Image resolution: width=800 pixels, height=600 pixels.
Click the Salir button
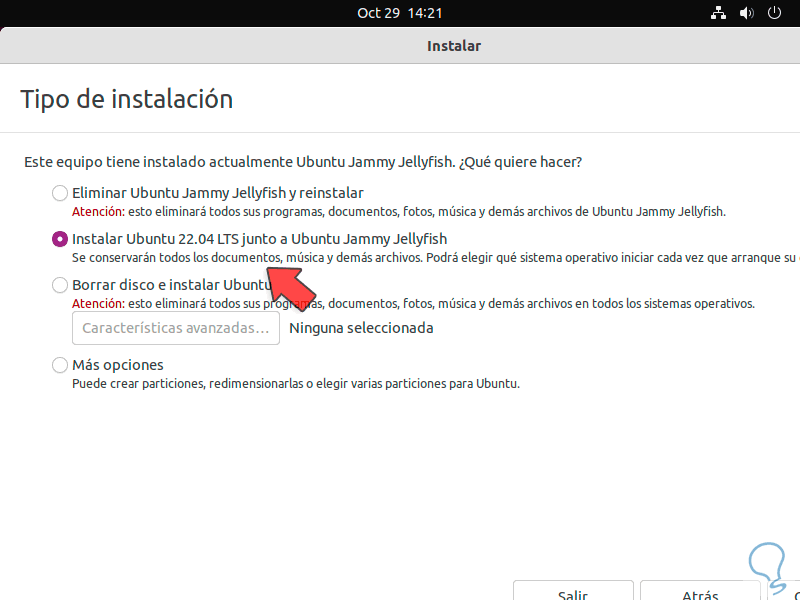pyautogui.click(x=573, y=592)
